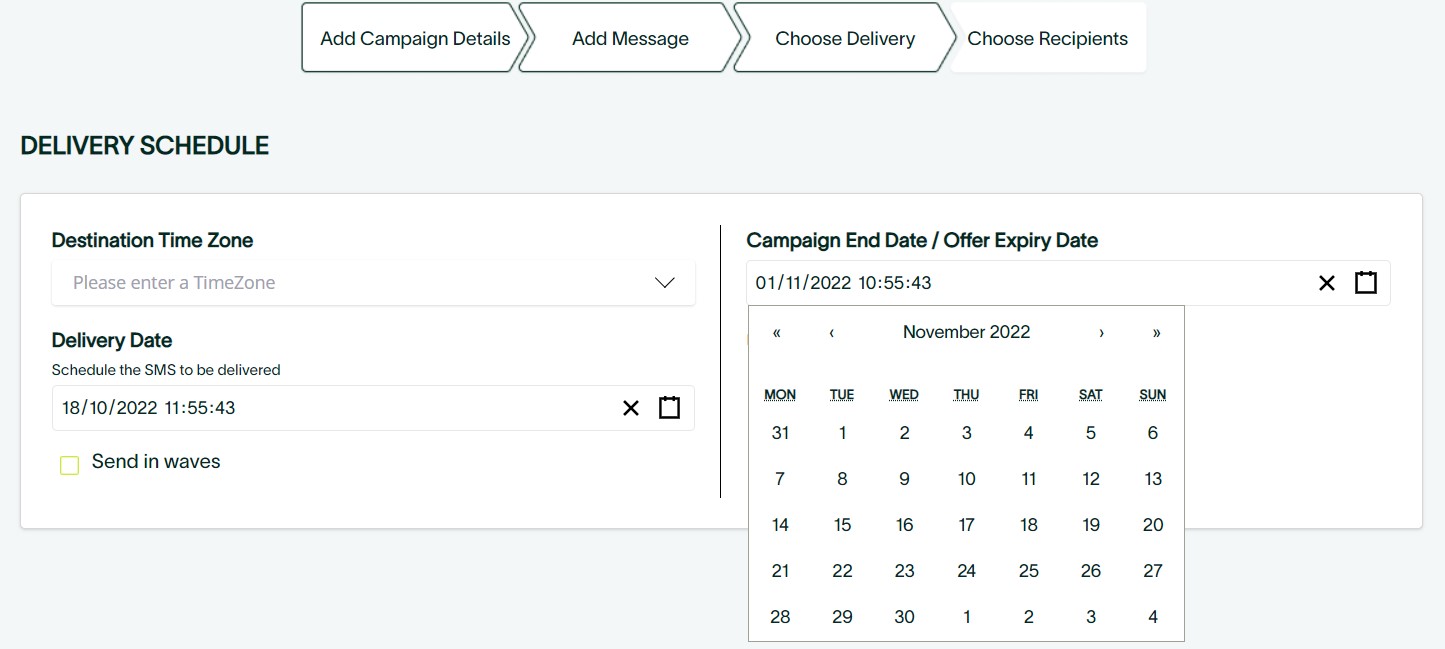Viewport: 1445px width, 649px height.
Task: Select November 1 in the calendar's first row
Action: pyautogui.click(x=843, y=433)
